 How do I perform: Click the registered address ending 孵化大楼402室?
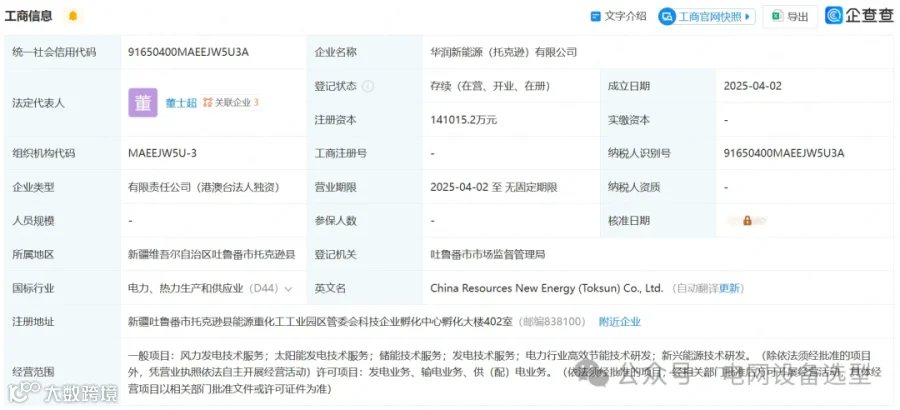[321, 322]
